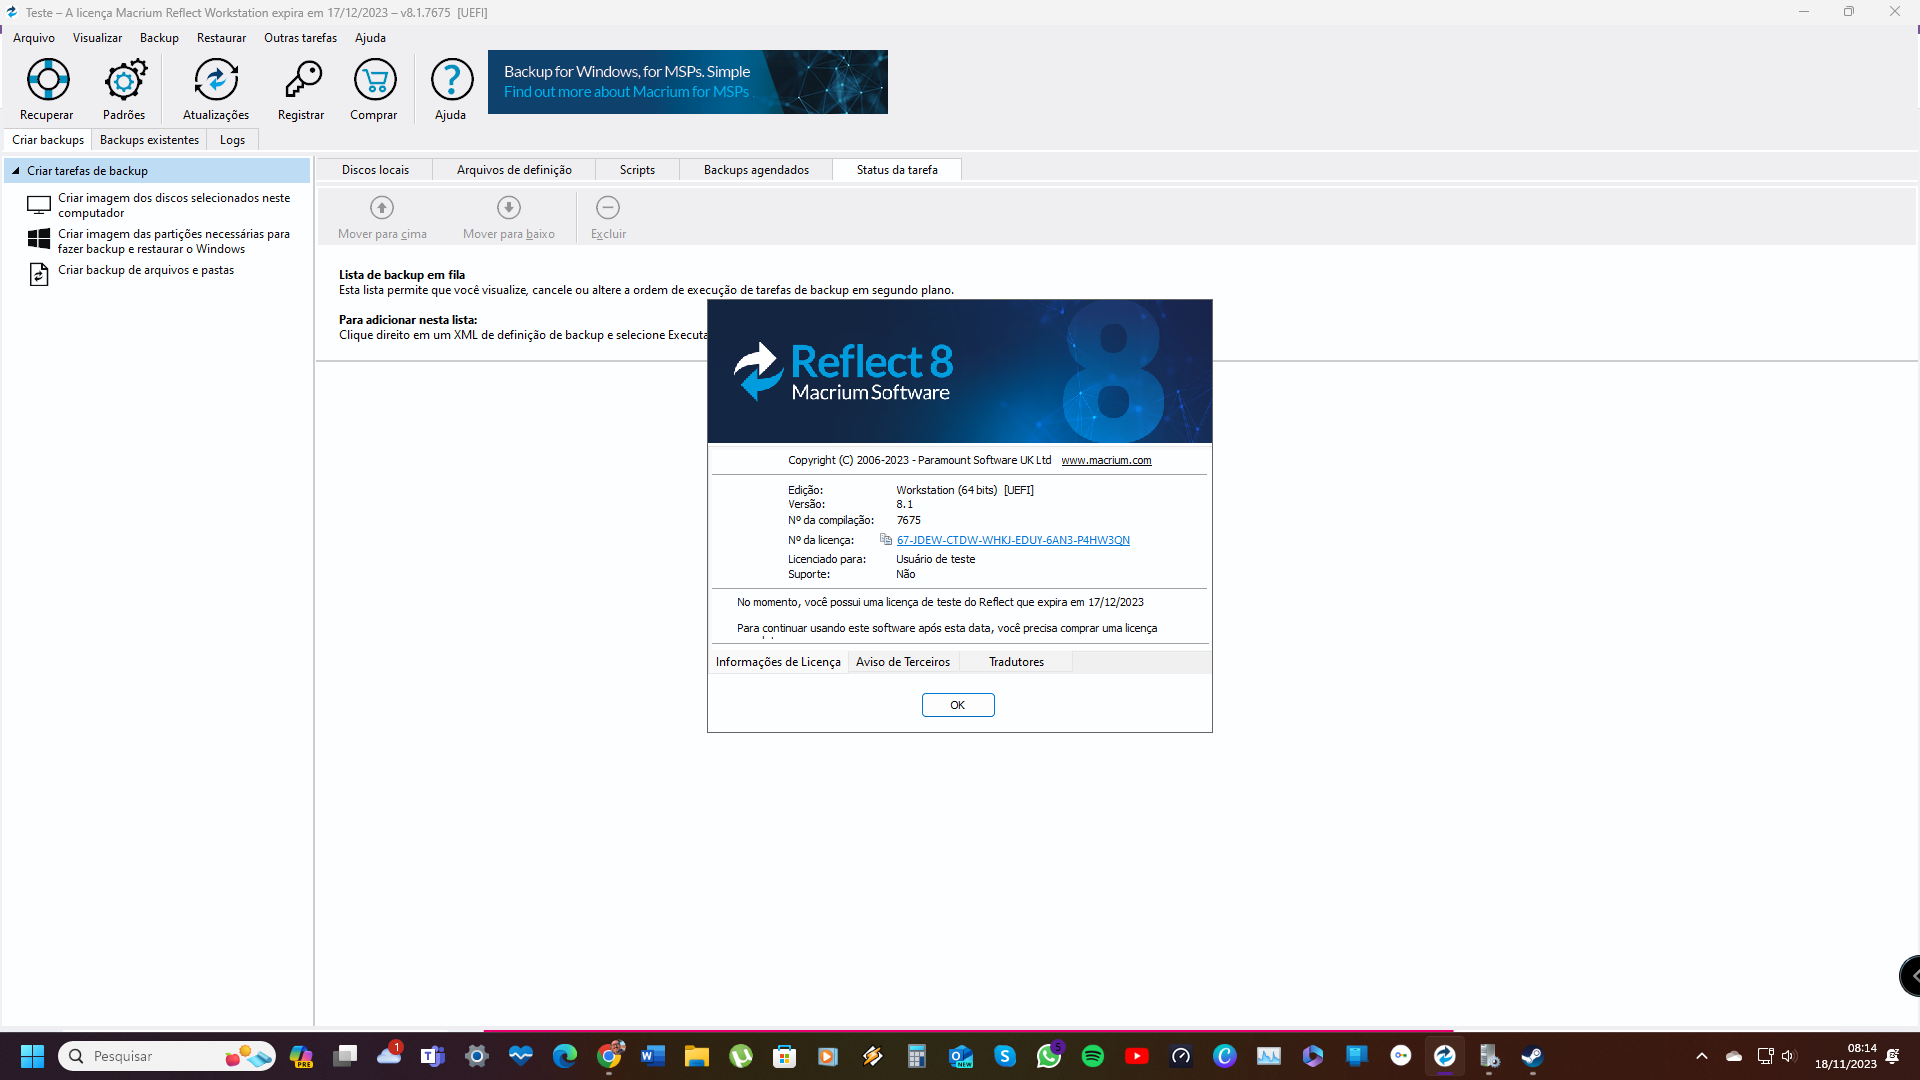Open the Ajuda menu bar item
1920x1080 pixels.
point(370,38)
